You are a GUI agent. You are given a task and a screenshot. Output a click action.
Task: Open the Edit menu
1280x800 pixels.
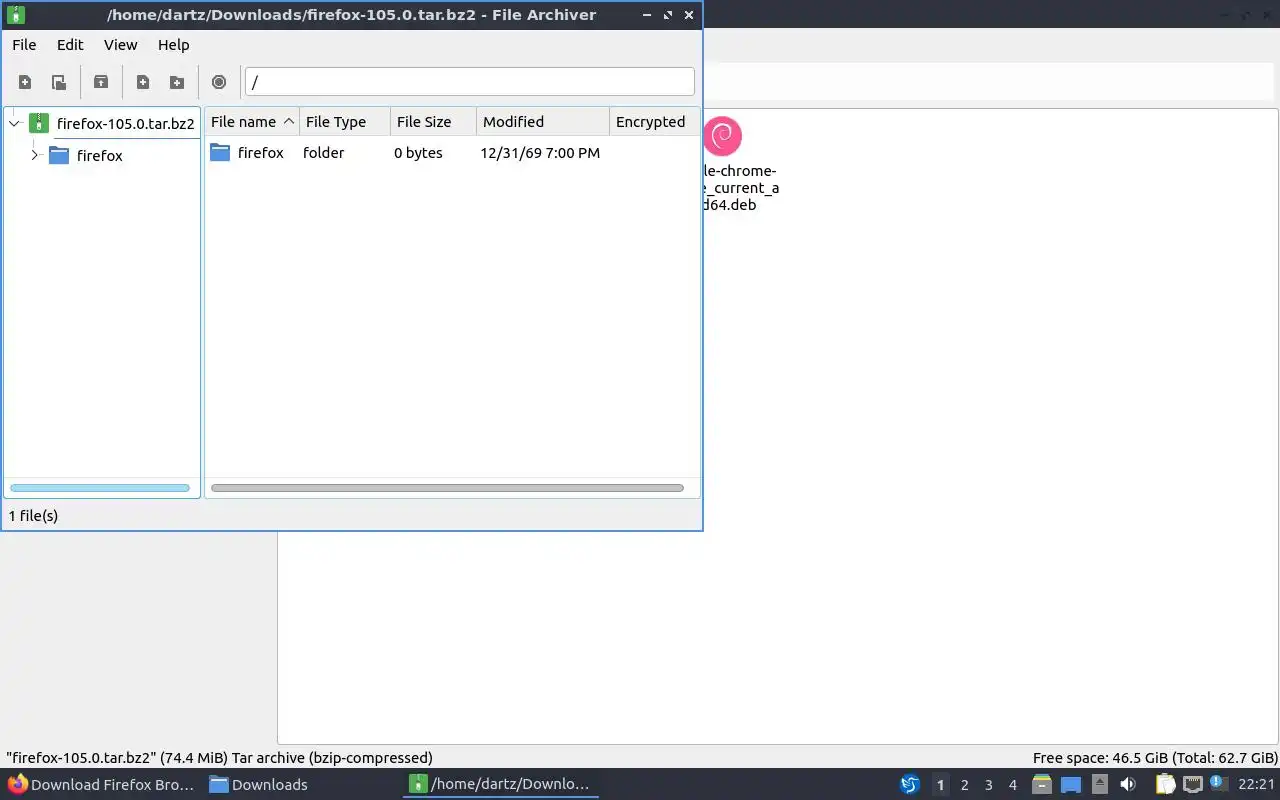(70, 45)
